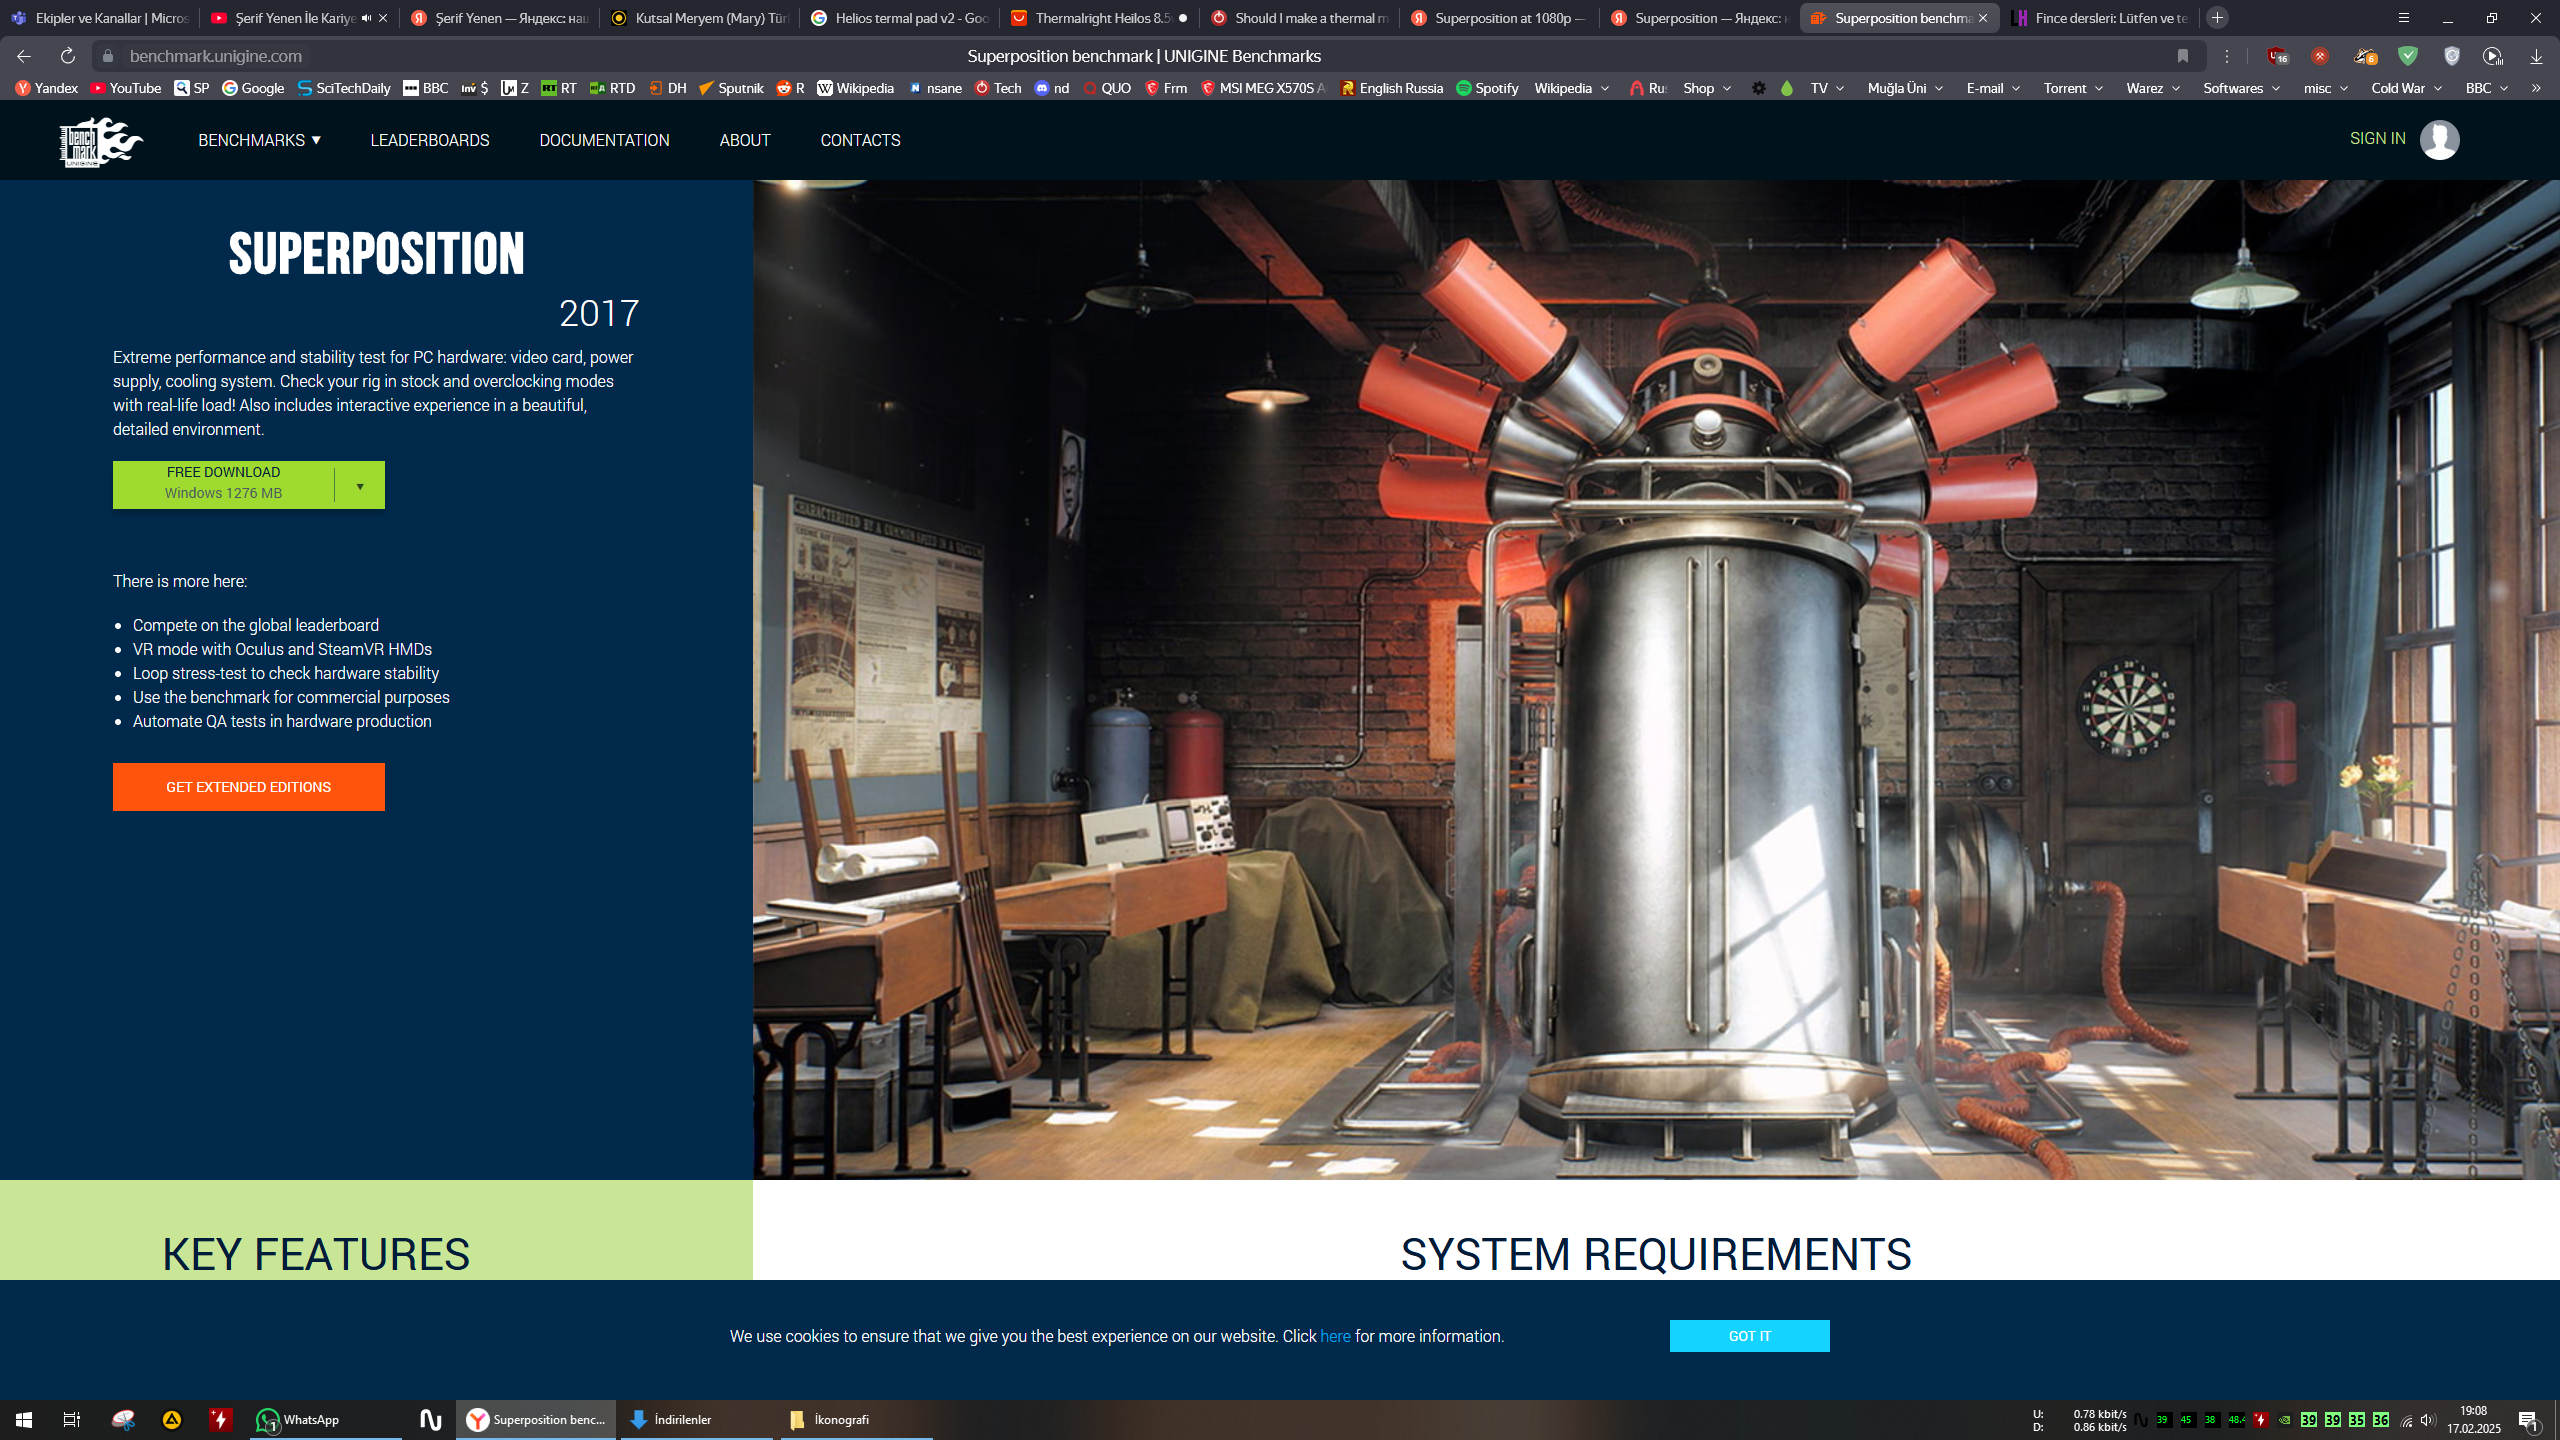The image size is (2560, 1440).
Task: Open the Yandex bookmark
Action: pyautogui.click(x=47, y=88)
